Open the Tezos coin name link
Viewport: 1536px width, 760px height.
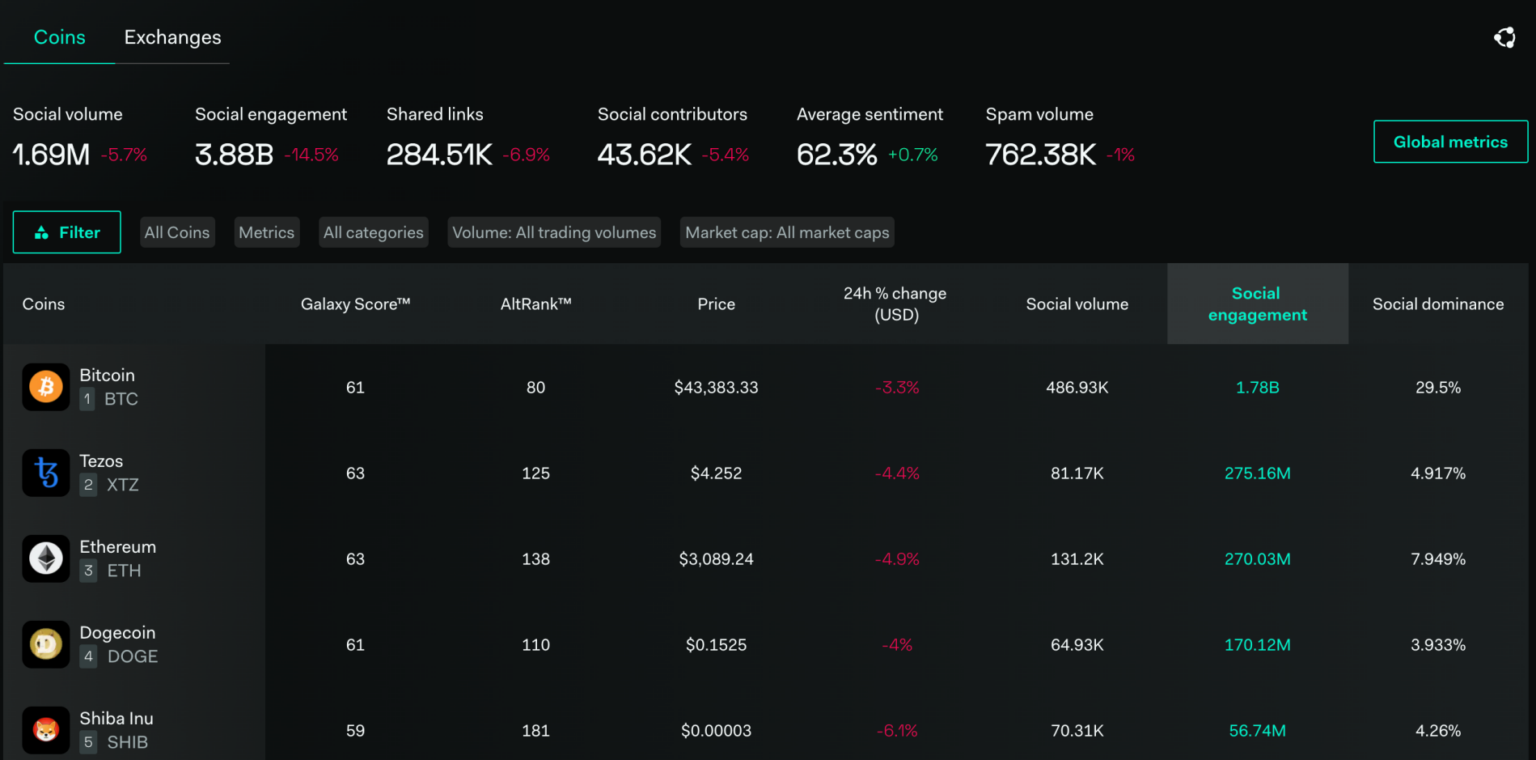pyautogui.click(x=101, y=461)
